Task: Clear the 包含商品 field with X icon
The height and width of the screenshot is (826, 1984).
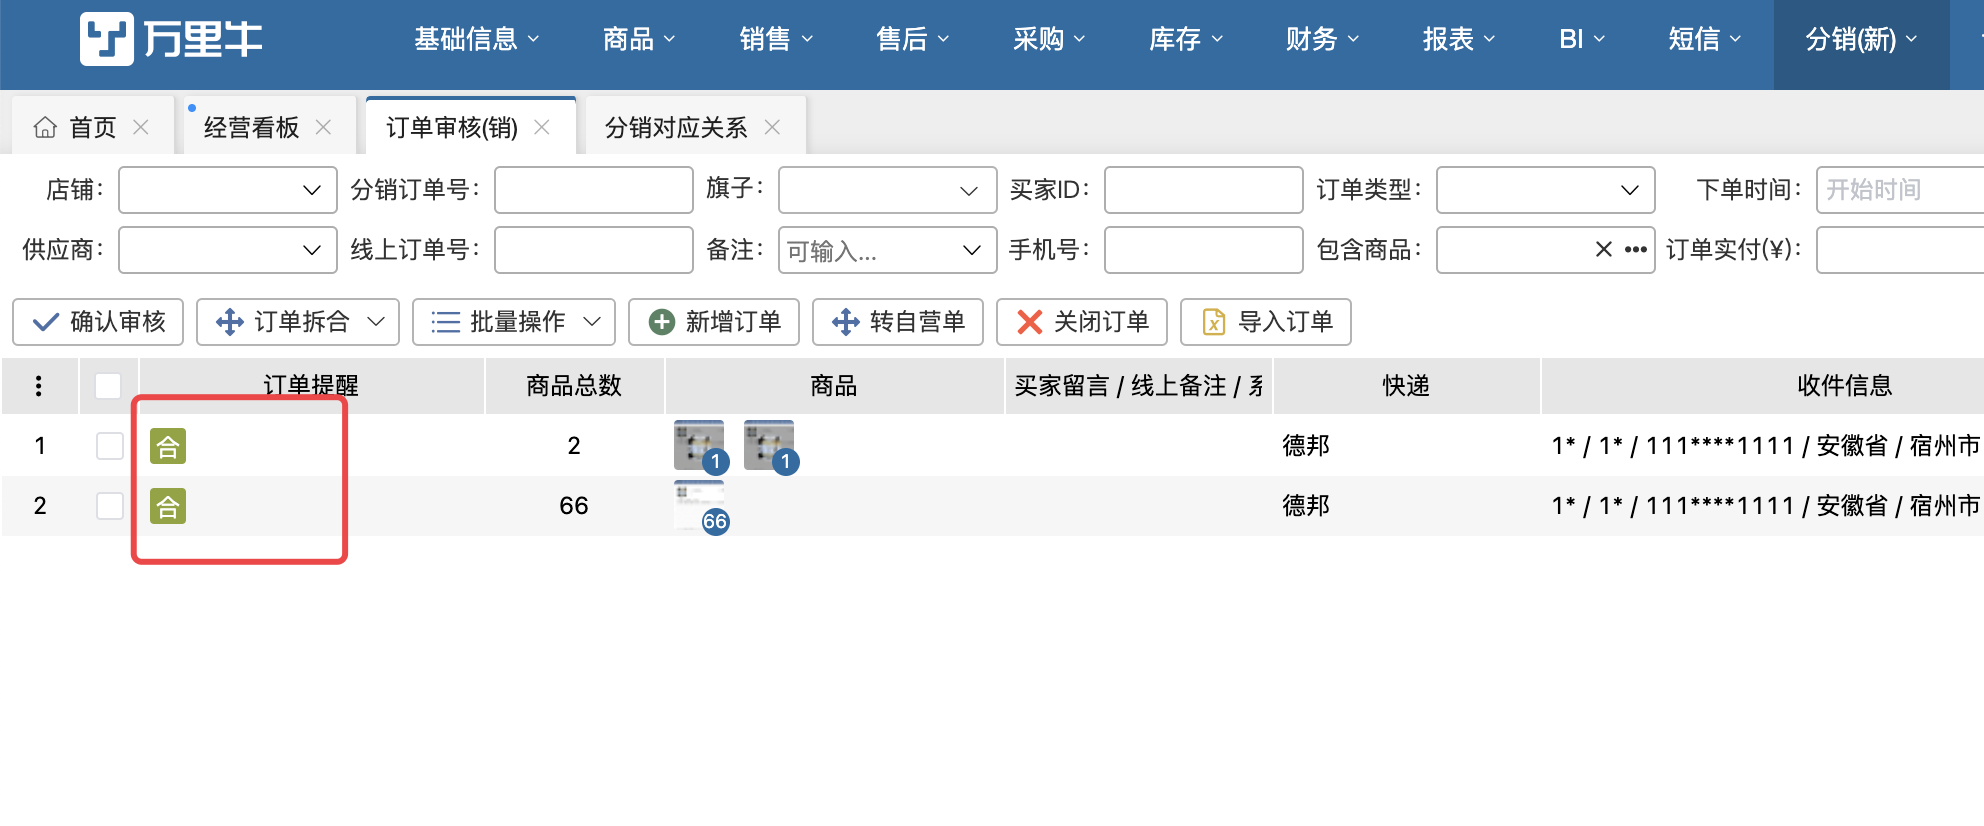Action: tap(1603, 249)
